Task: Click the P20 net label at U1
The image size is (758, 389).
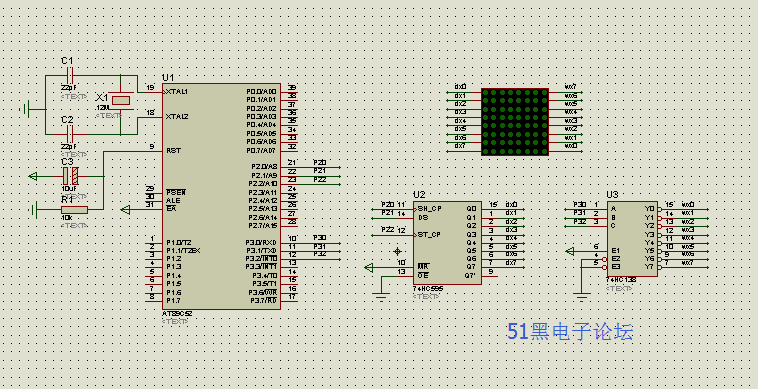Action: coord(320,162)
